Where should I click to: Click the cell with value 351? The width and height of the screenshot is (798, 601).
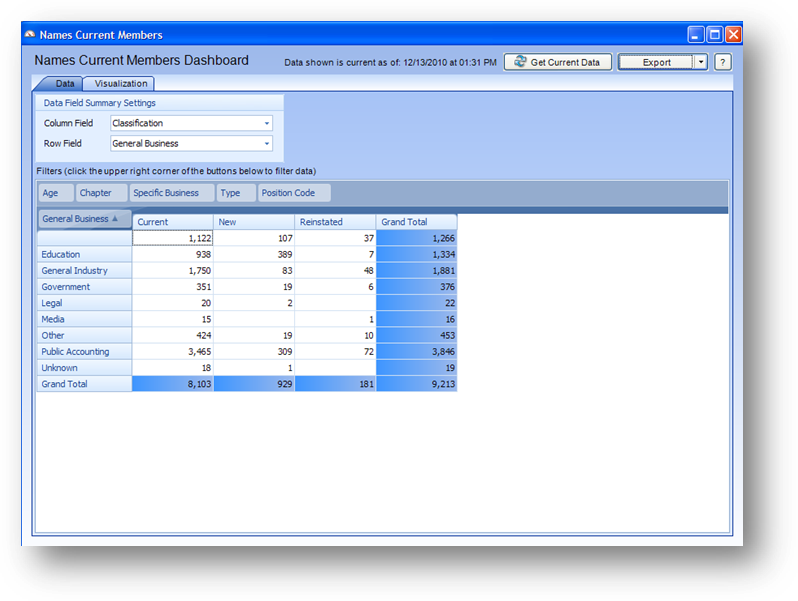[x=173, y=287]
